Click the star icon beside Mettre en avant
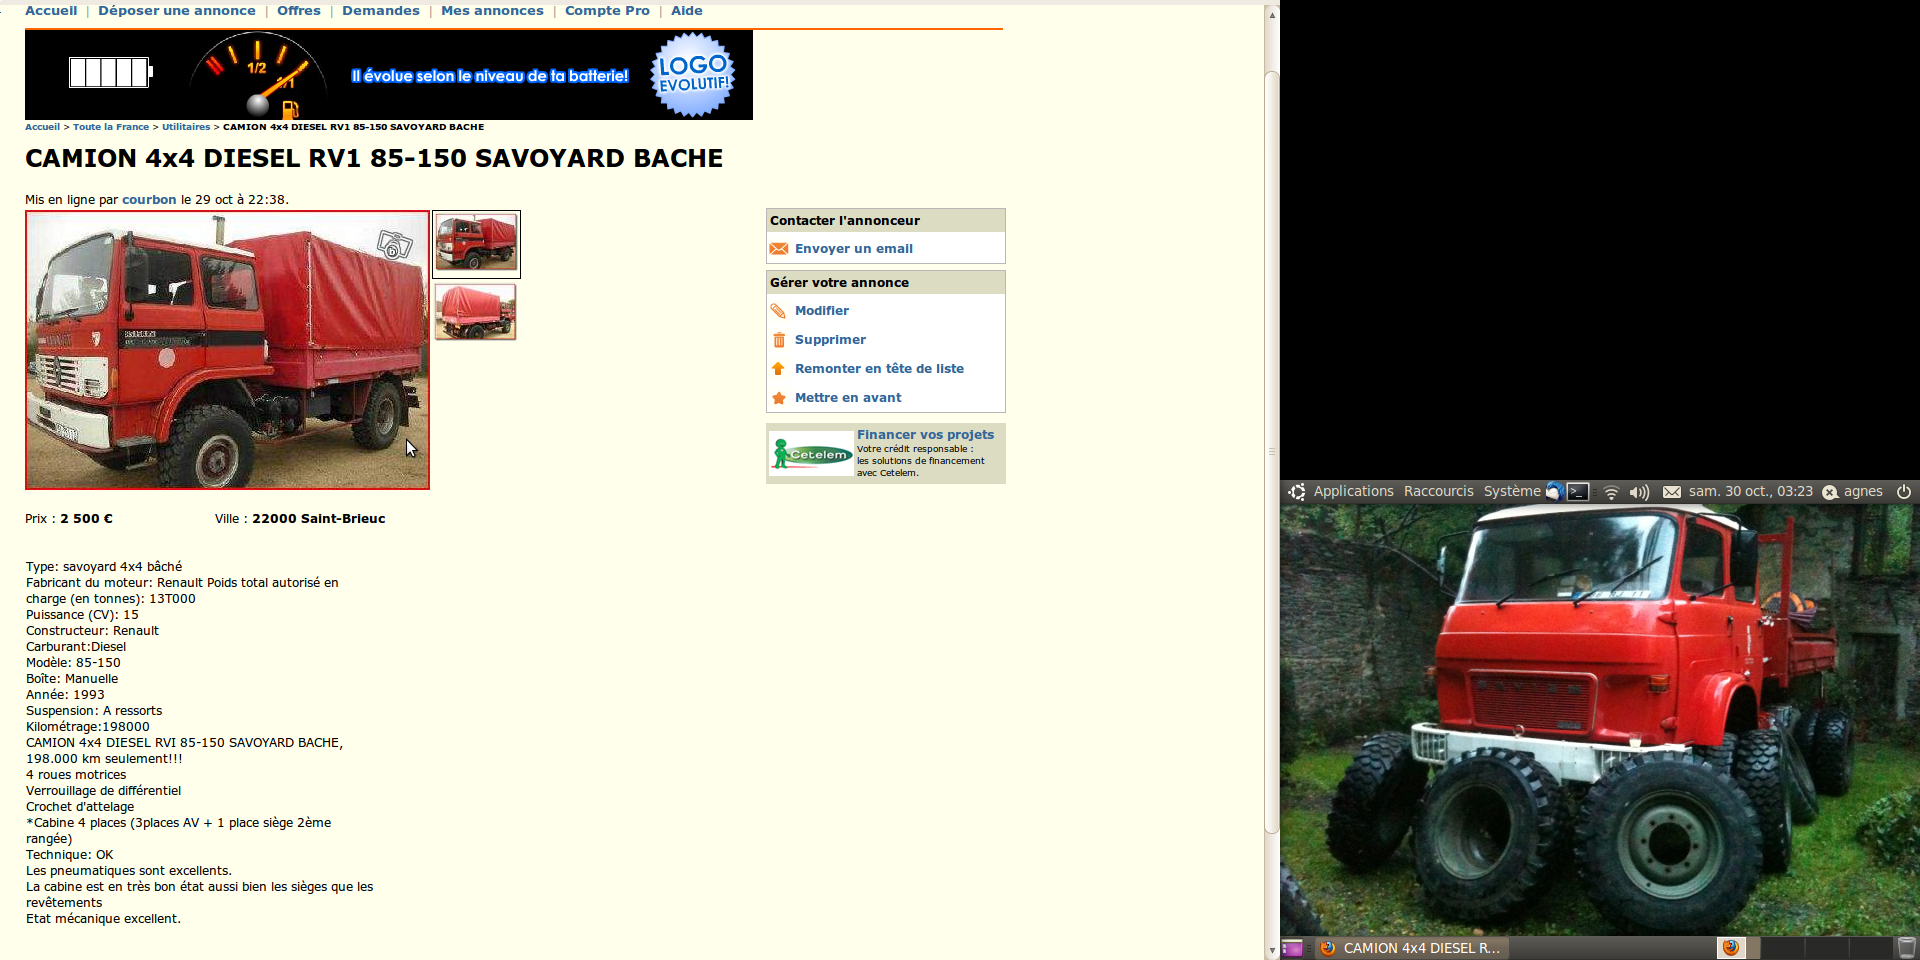The height and width of the screenshot is (960, 1920). 779,398
